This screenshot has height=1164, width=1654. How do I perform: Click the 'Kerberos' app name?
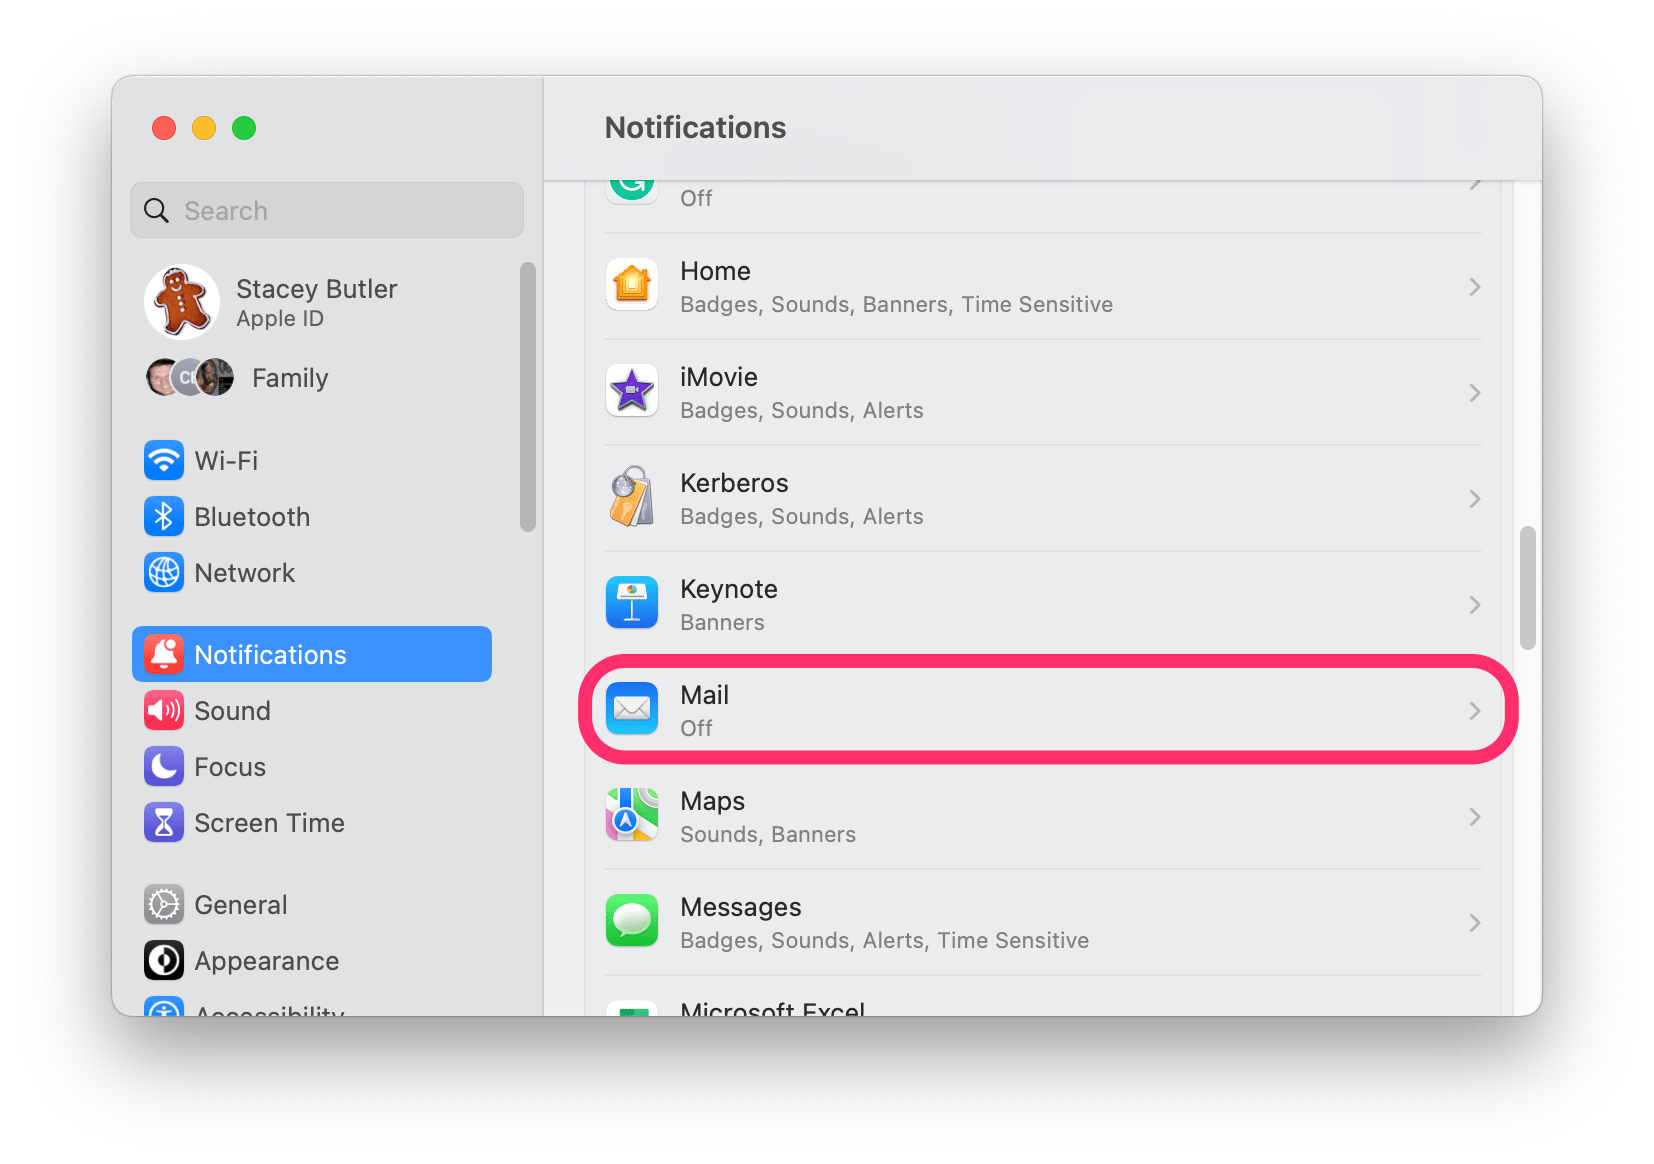pos(734,482)
